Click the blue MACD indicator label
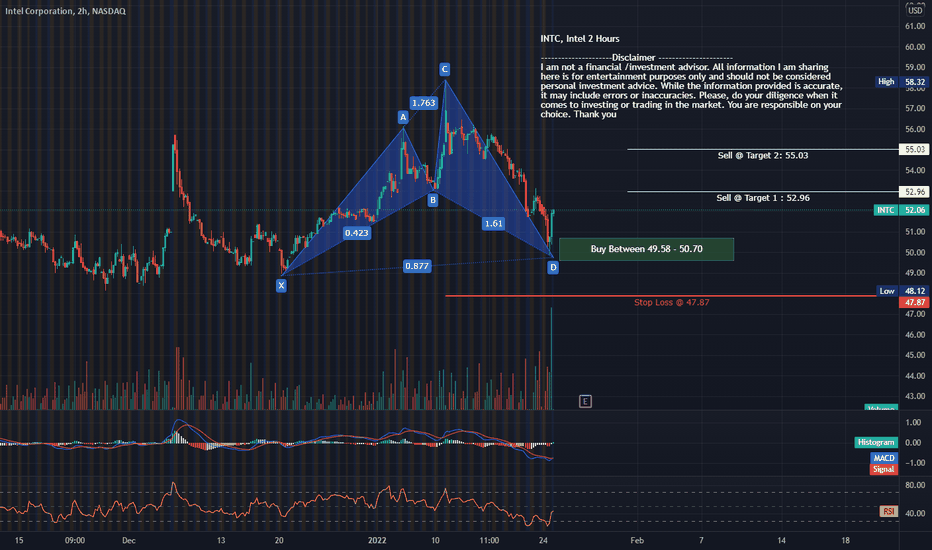932x550 pixels. [x=884, y=458]
